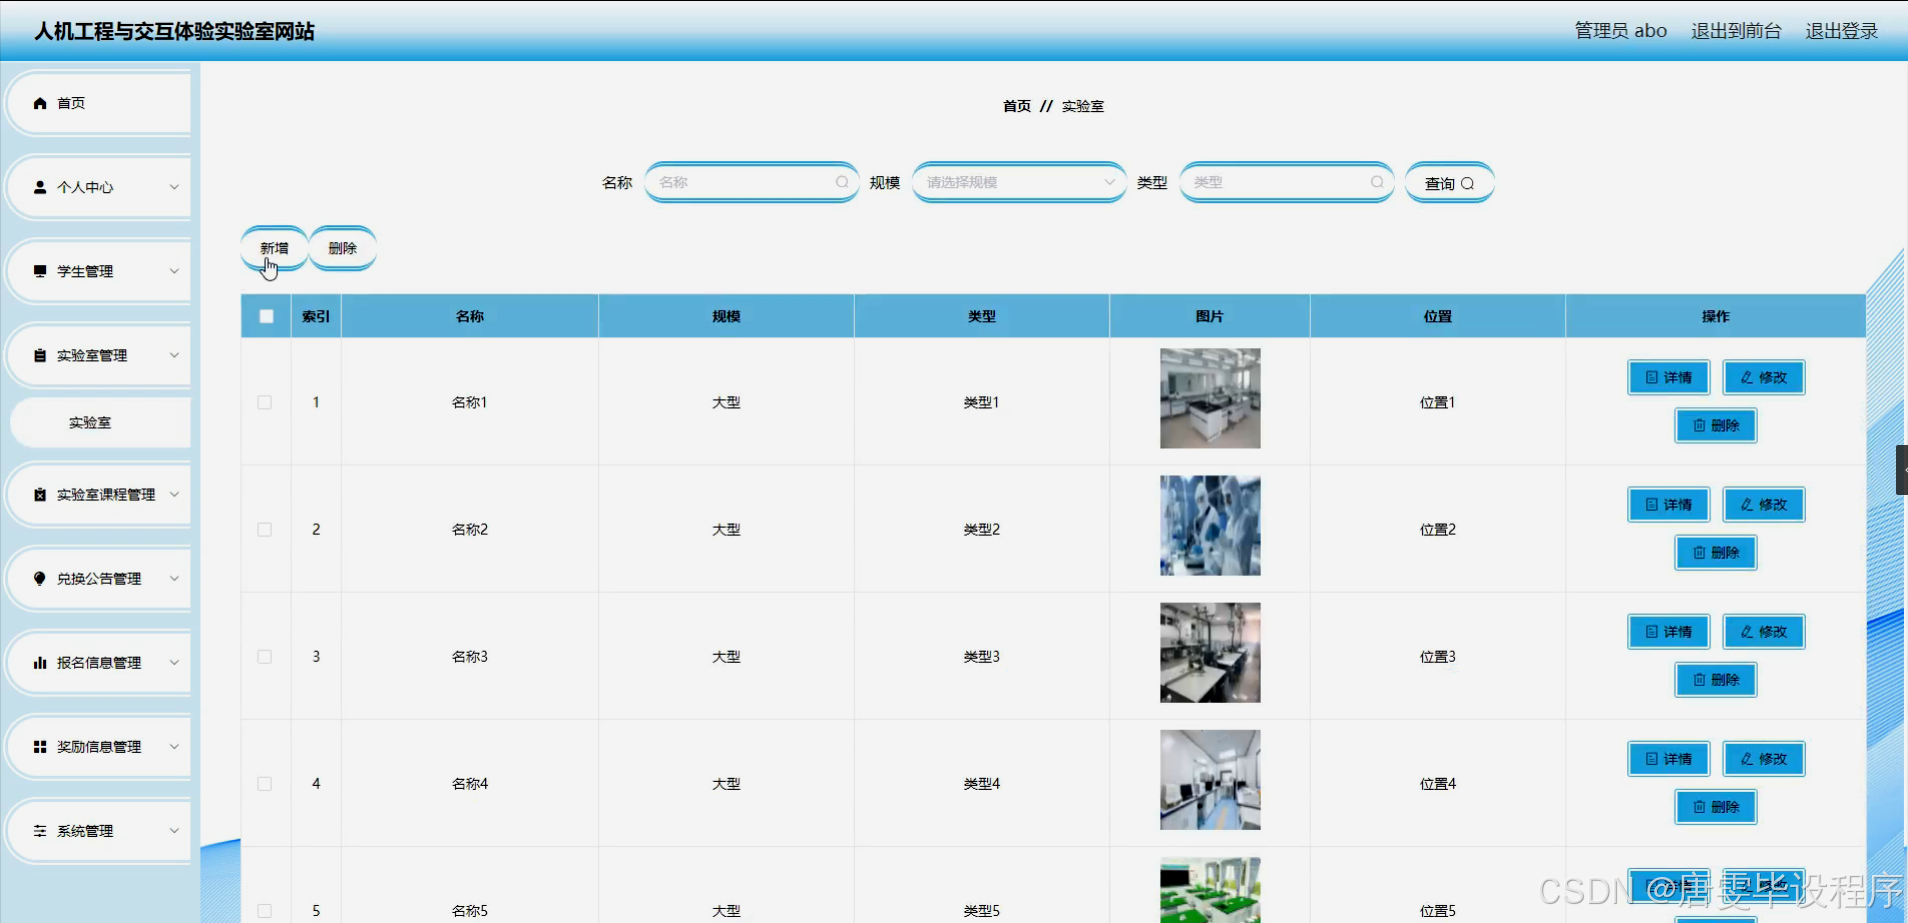The image size is (1908, 923).
Task: Open the lab photo thumbnail in row 3
Action: click(x=1210, y=652)
